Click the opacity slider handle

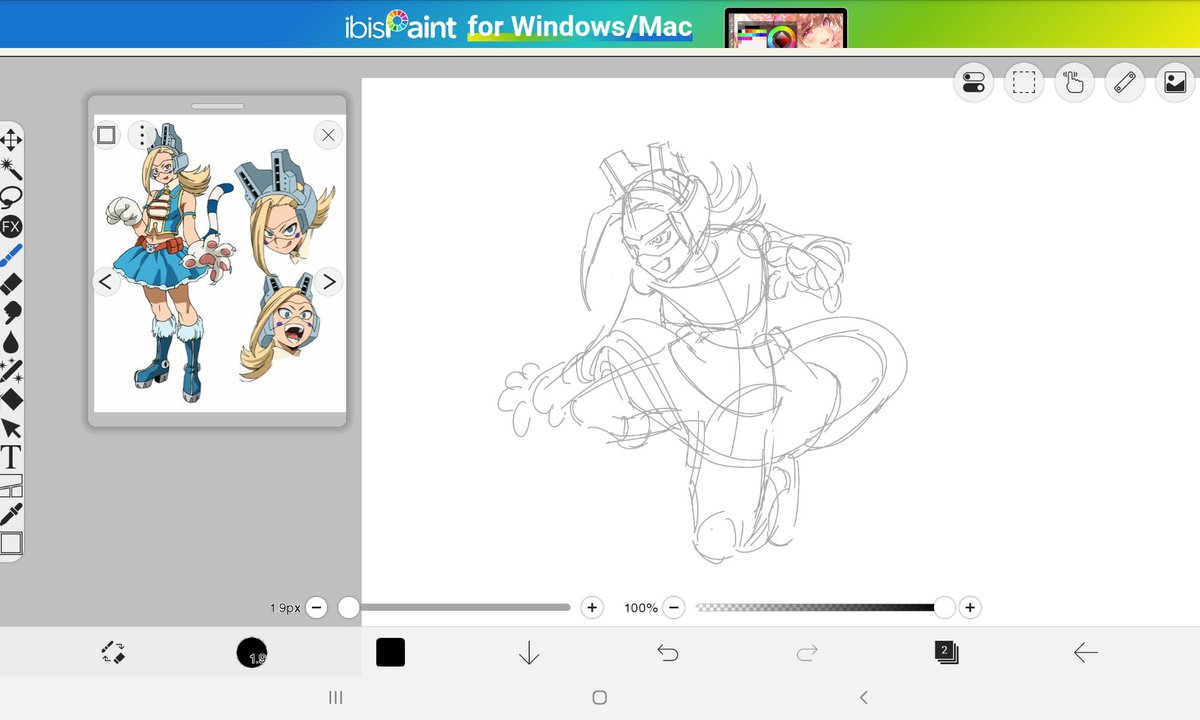pos(944,607)
